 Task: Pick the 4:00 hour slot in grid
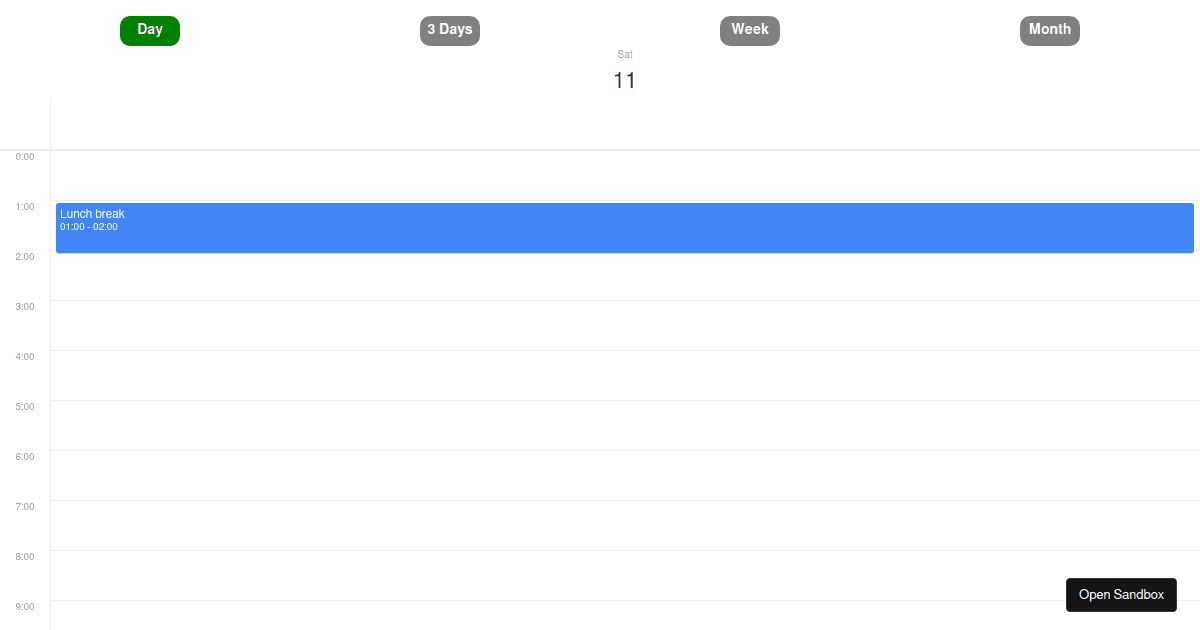point(625,375)
